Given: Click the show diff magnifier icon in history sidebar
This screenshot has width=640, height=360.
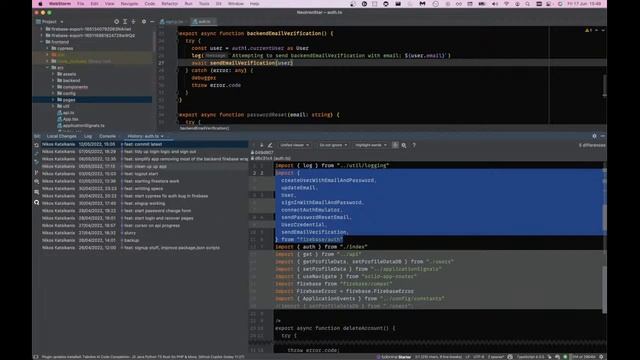Looking at the screenshot, I should pos(36,181).
